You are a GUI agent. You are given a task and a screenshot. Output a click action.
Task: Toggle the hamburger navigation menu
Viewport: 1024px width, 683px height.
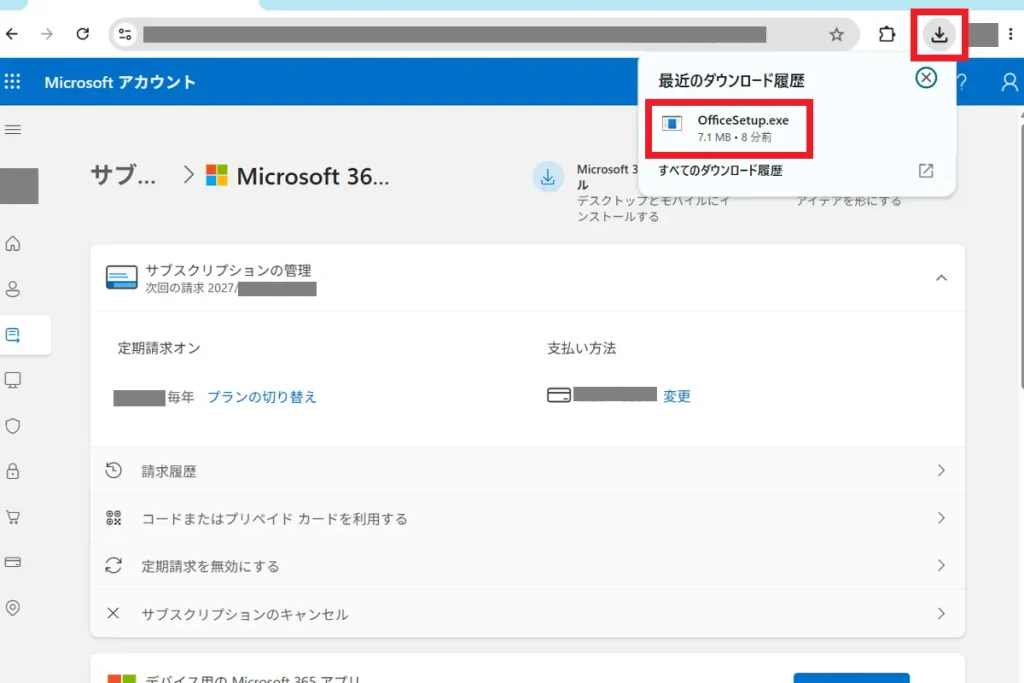coord(12,129)
